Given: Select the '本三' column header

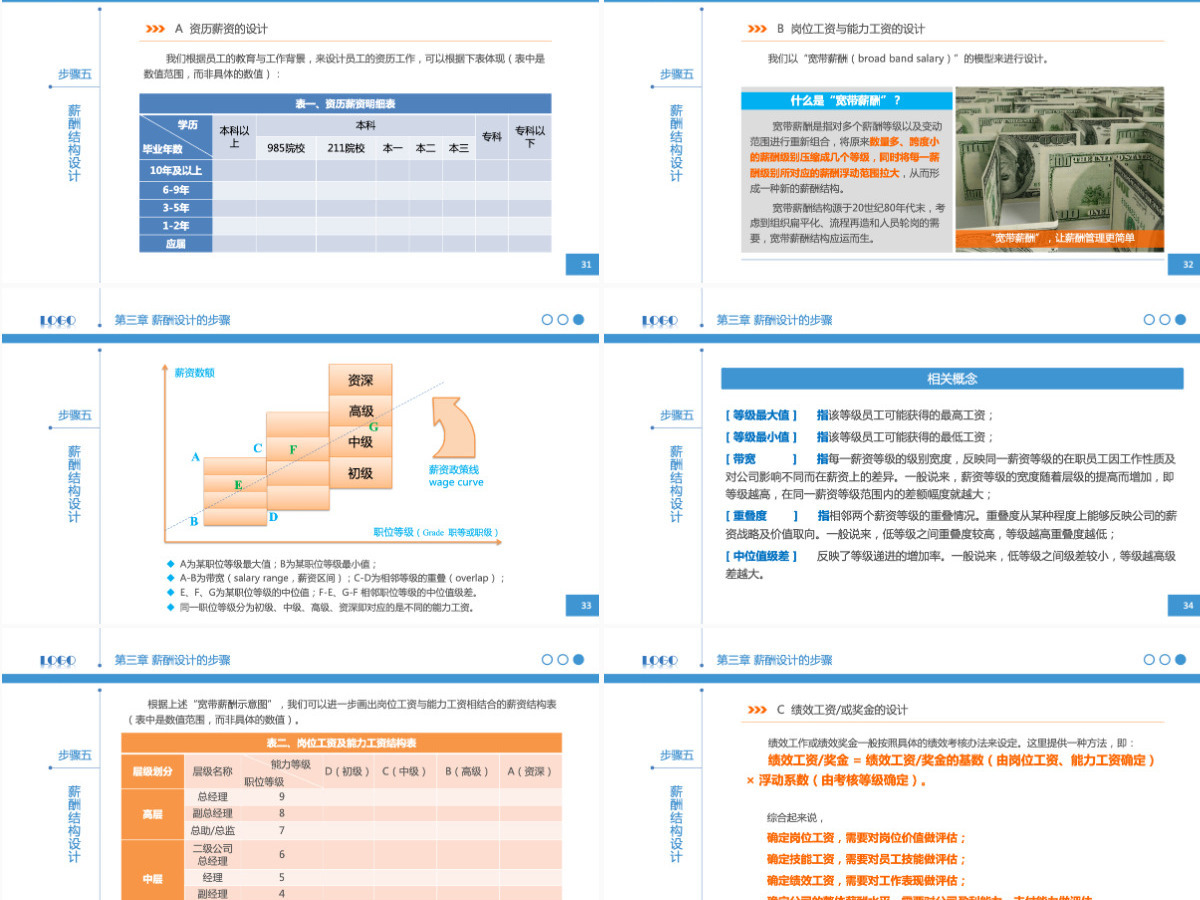Looking at the screenshot, I should pos(458,148).
